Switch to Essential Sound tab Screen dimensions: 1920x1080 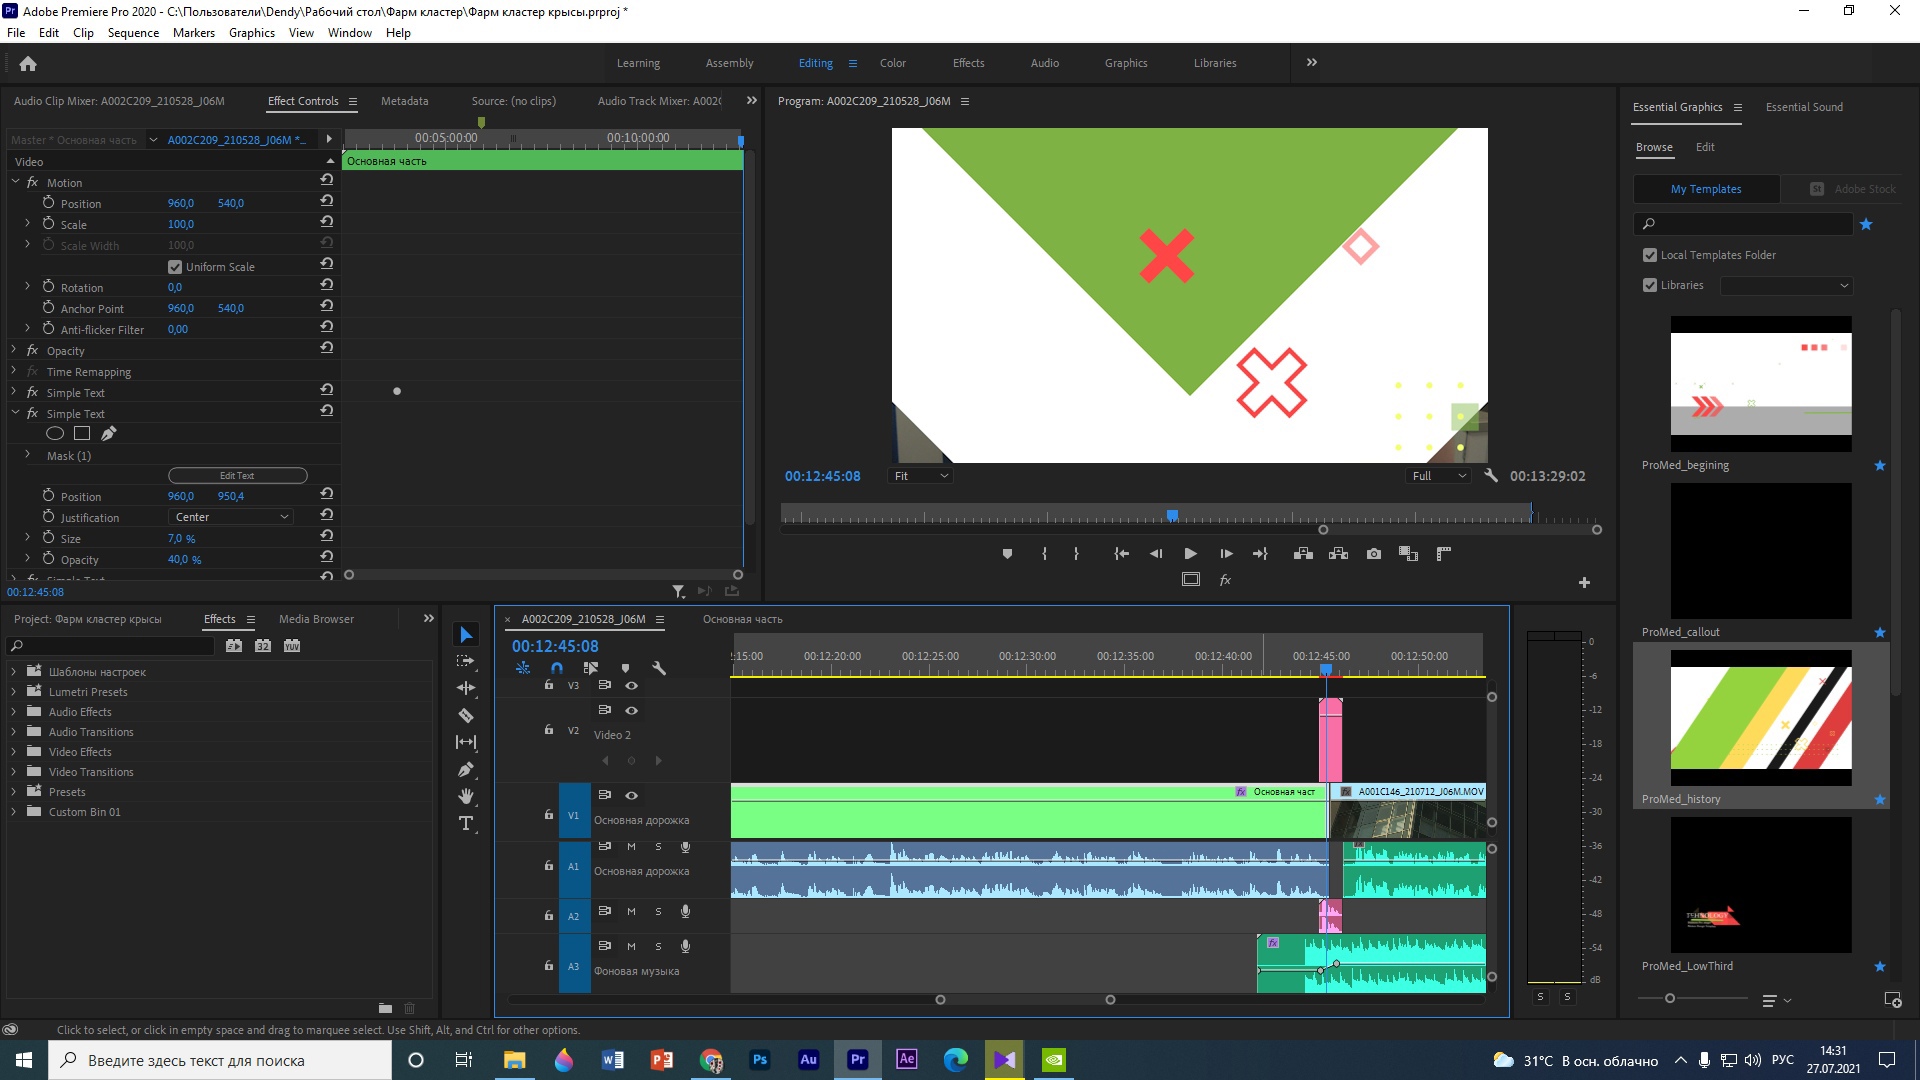pos(1804,107)
